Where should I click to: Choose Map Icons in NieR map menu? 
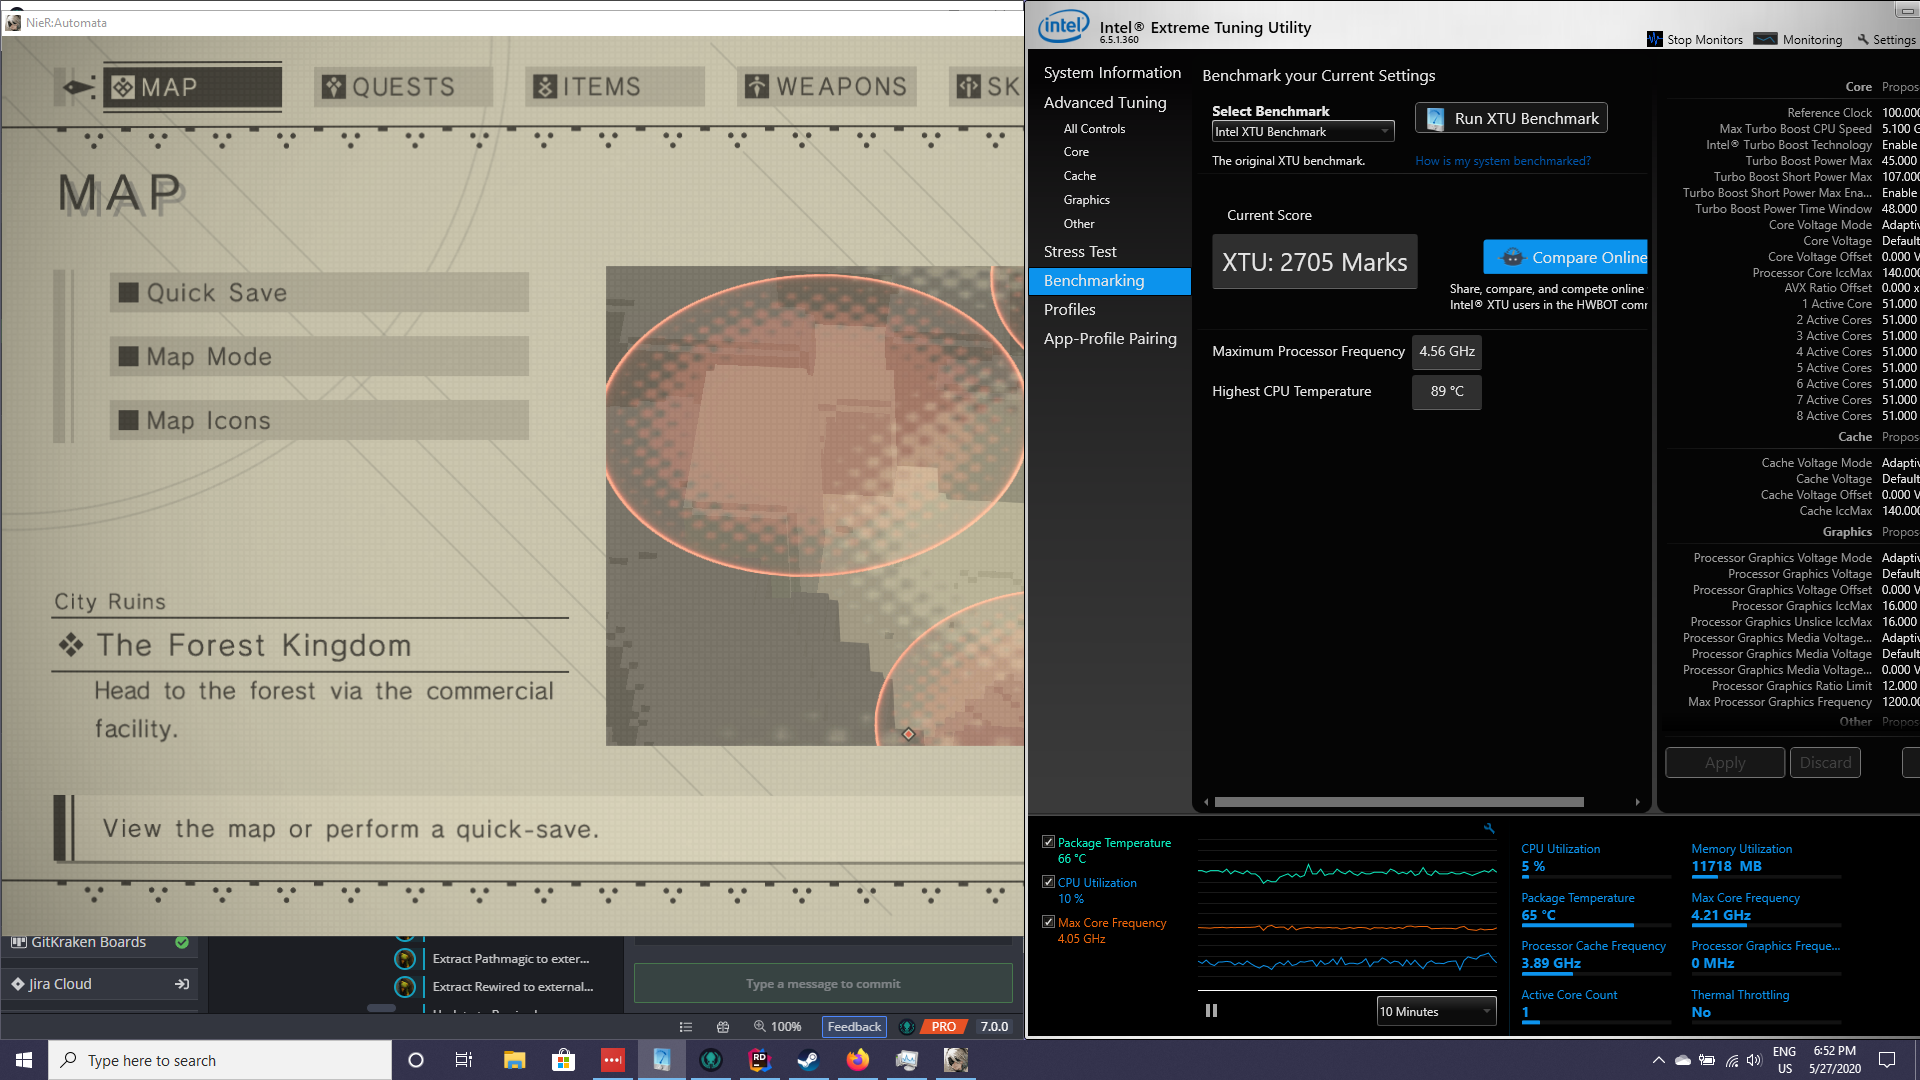319,421
